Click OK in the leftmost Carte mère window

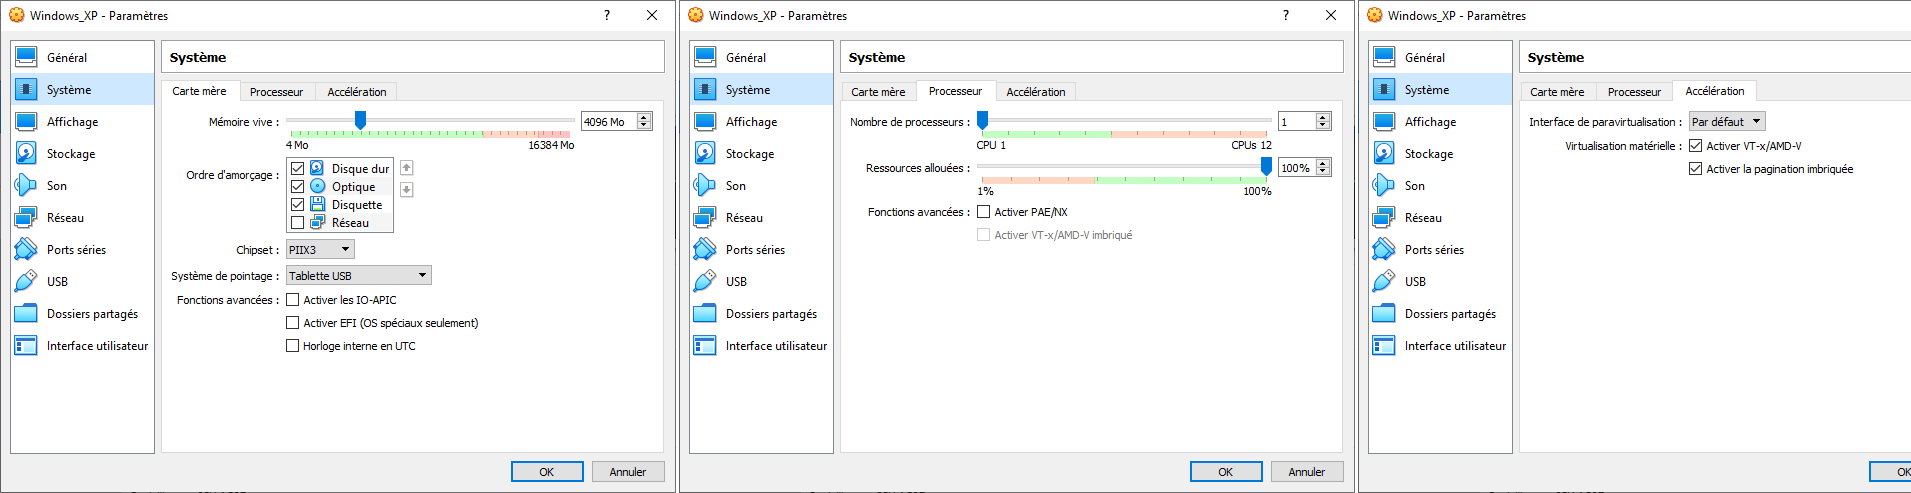tap(547, 472)
